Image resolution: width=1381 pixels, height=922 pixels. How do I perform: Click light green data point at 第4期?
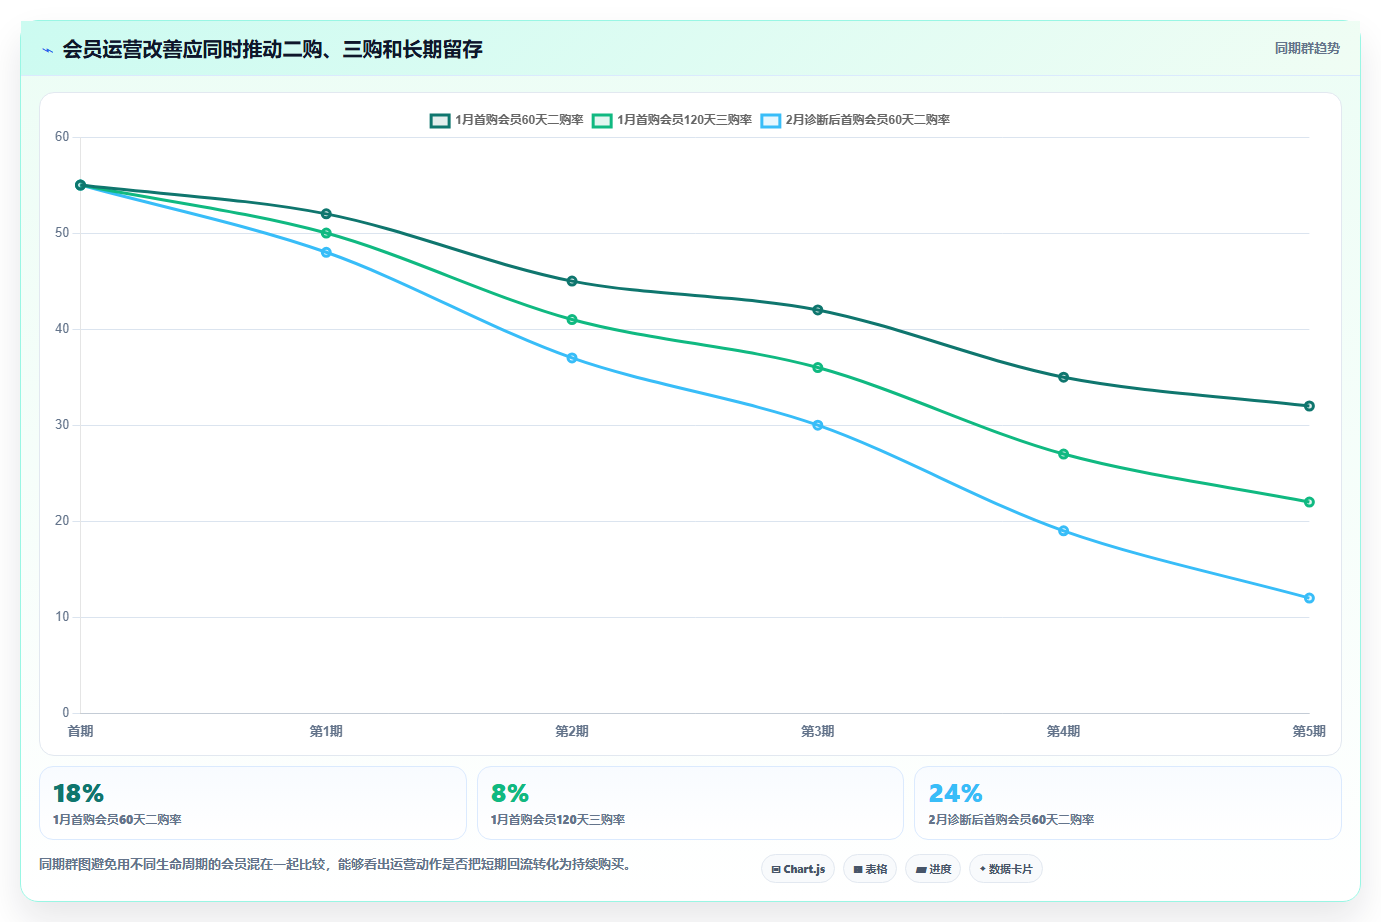tap(1063, 454)
